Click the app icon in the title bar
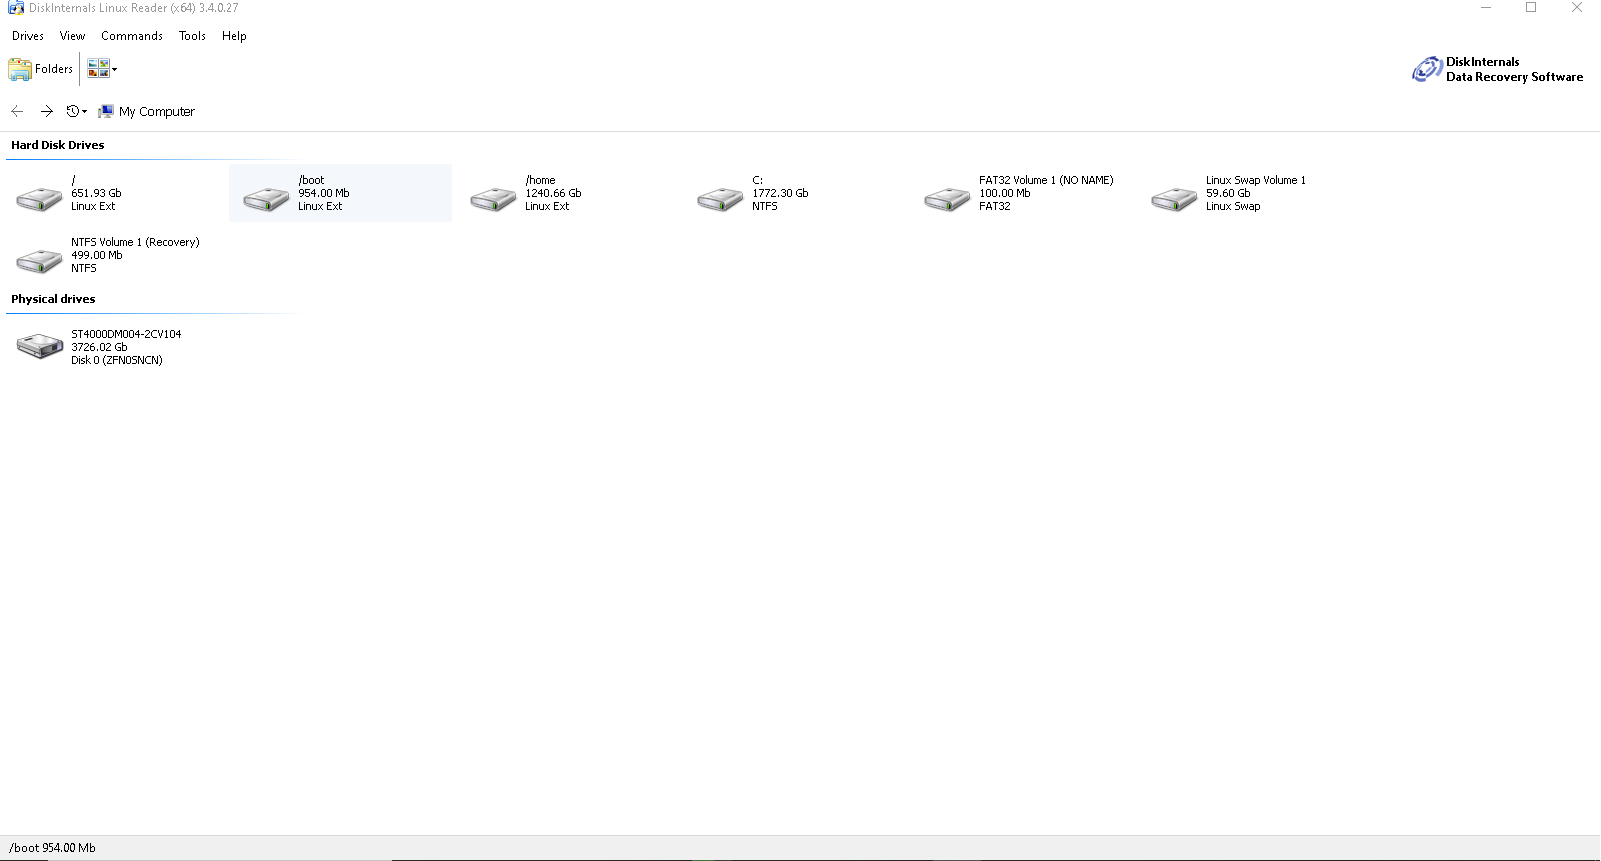Screen dimensions: 1601x861 16,8
